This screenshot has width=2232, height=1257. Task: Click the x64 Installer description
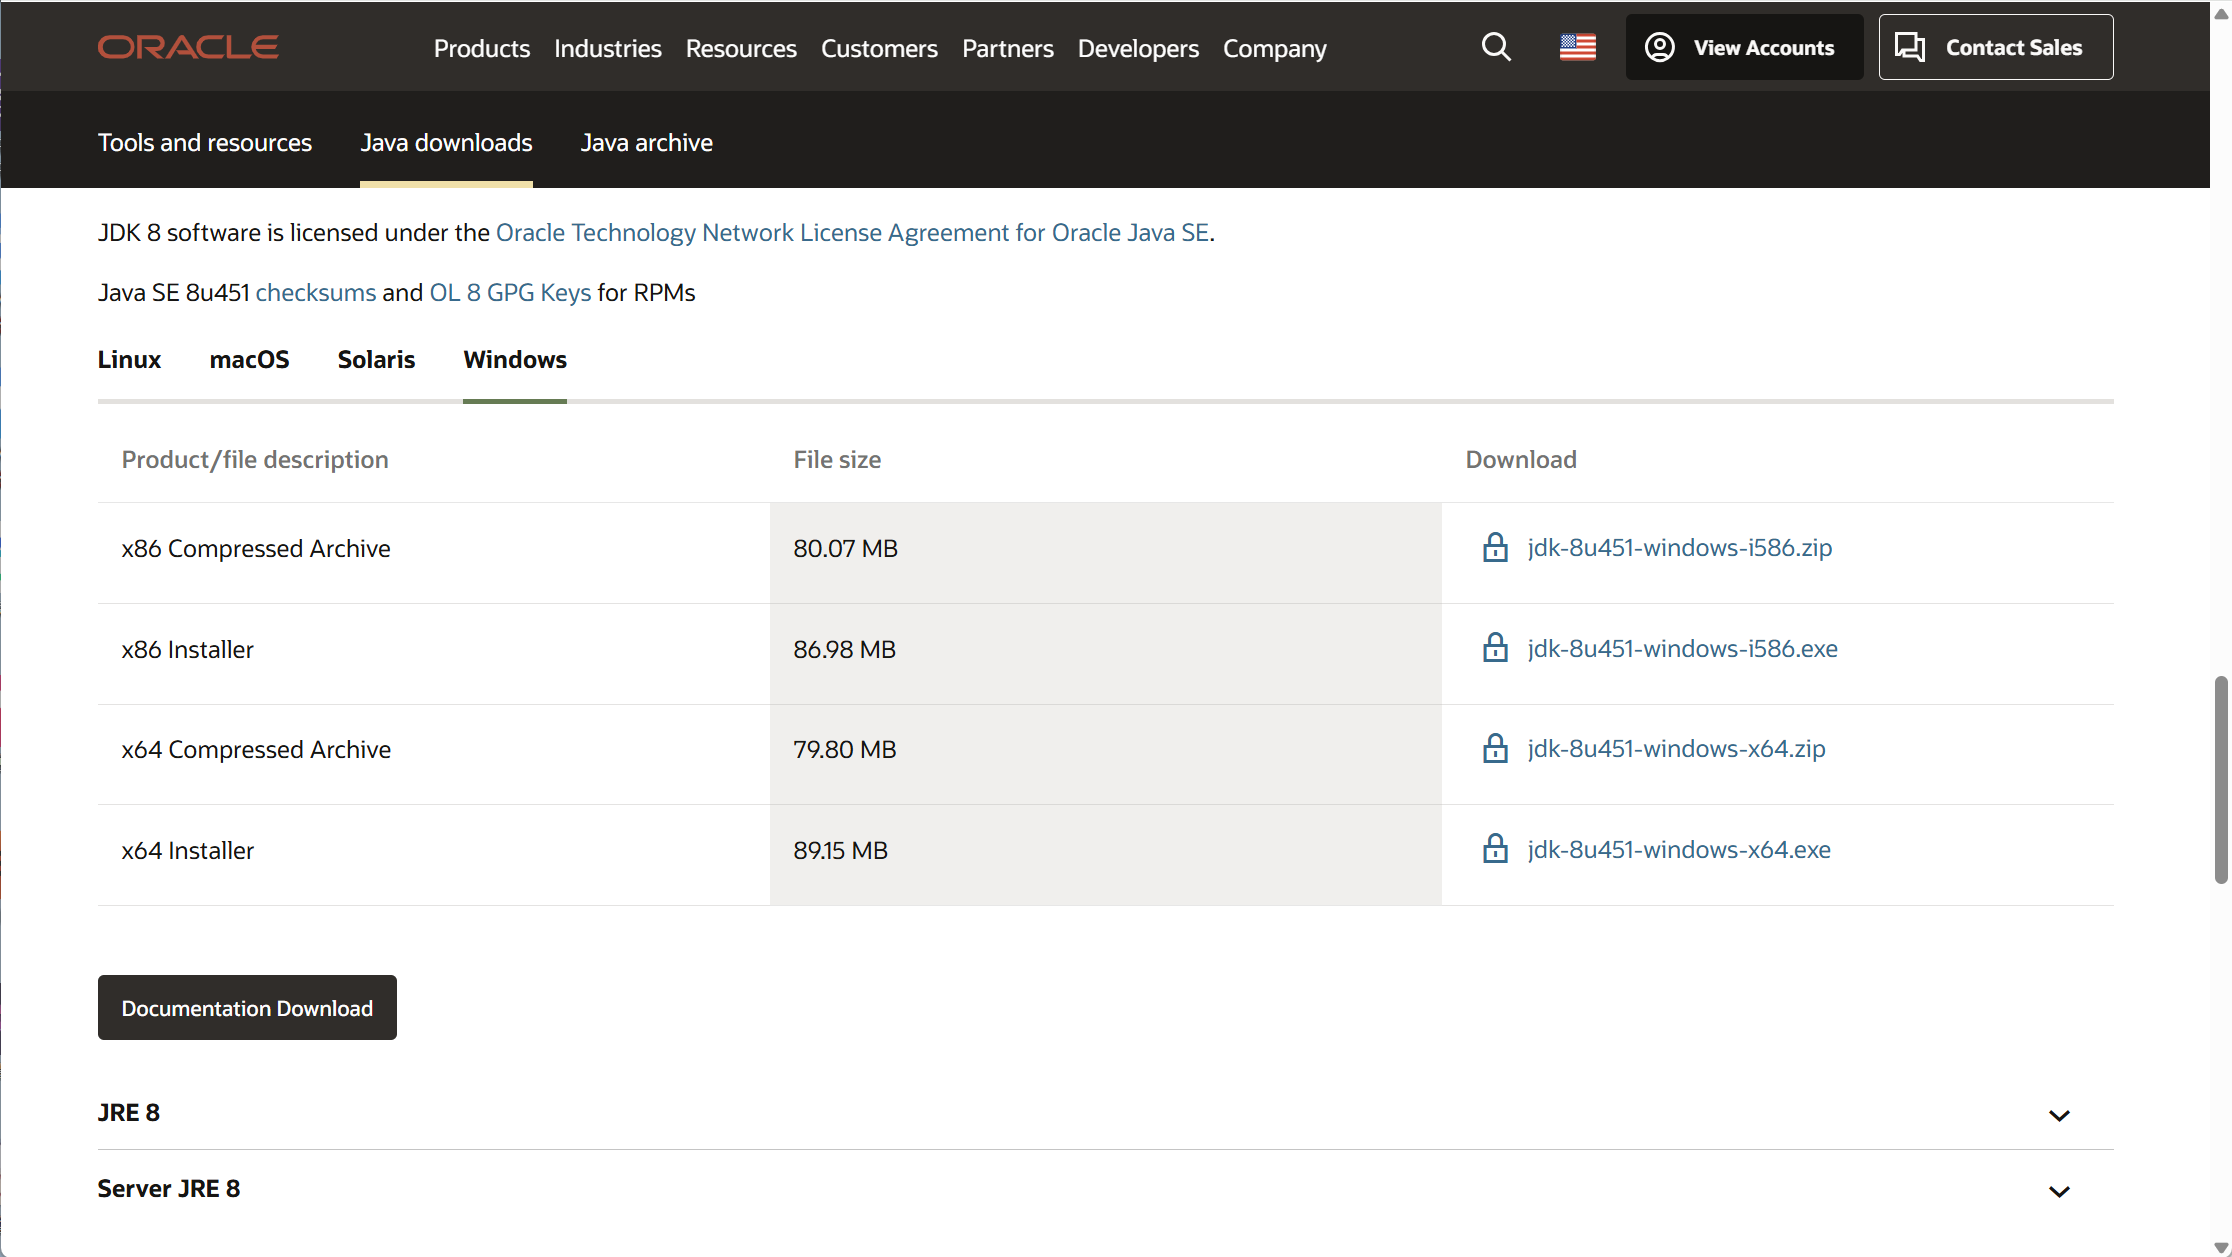click(x=188, y=851)
